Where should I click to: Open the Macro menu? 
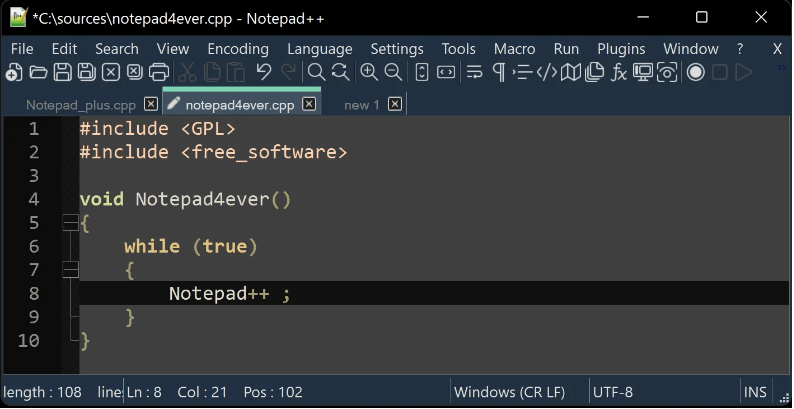(514, 49)
